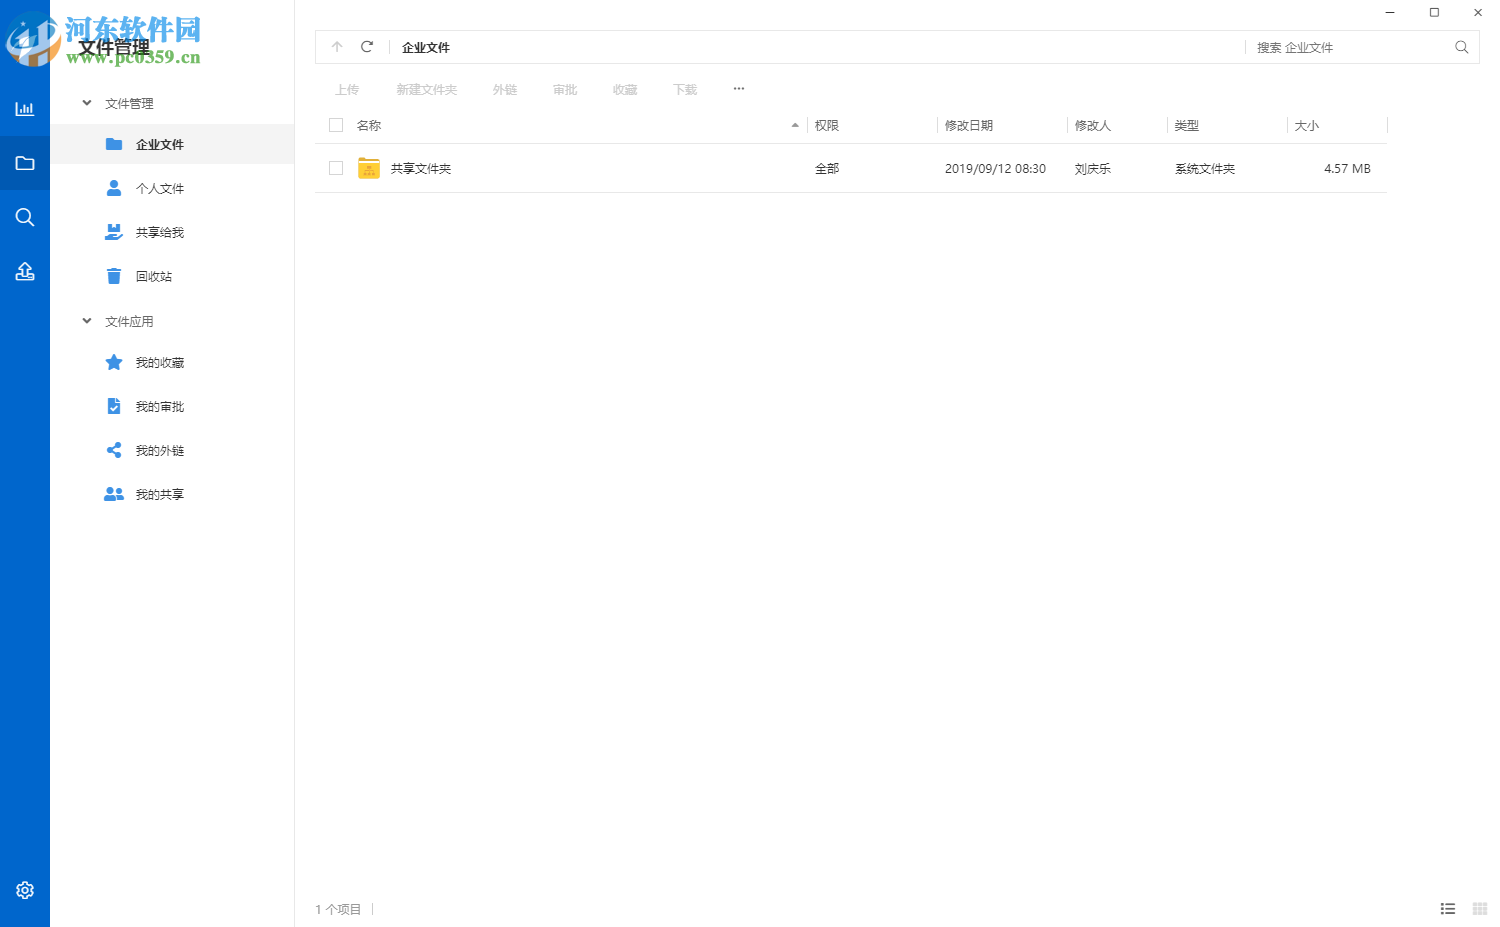
Task: Create a folder via 新建文件夹
Action: (426, 89)
